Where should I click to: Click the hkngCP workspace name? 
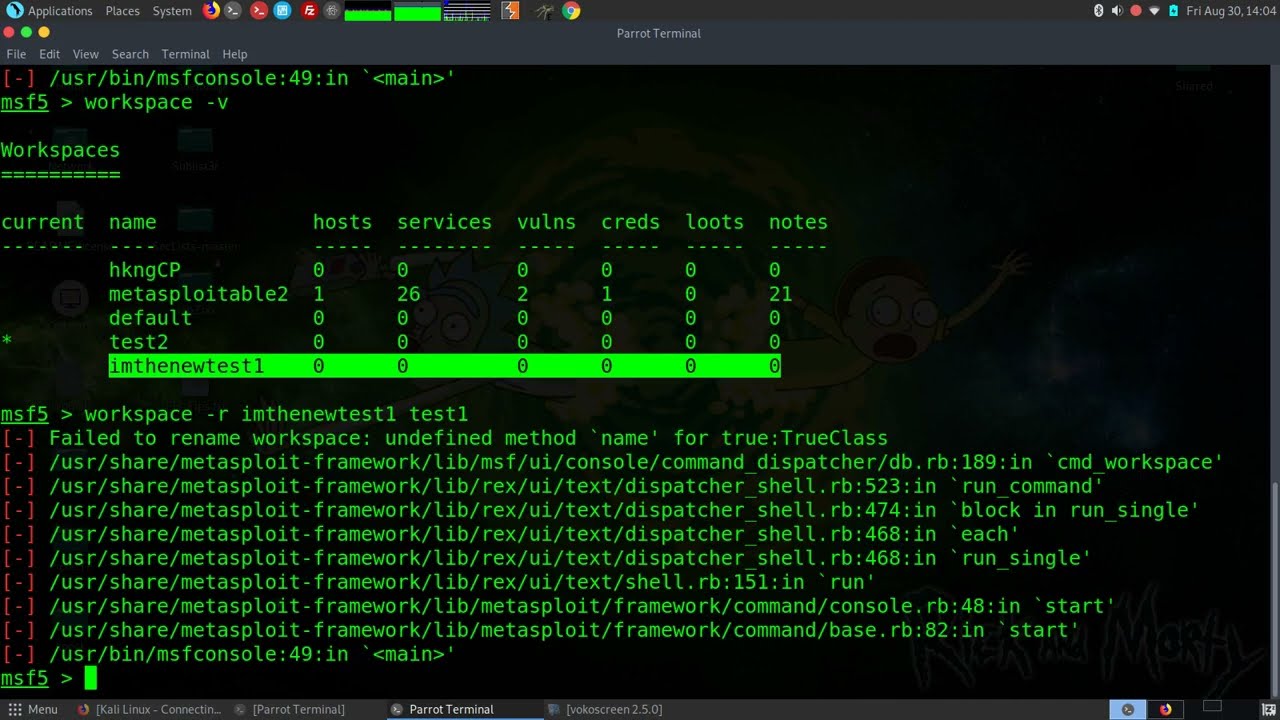144,270
